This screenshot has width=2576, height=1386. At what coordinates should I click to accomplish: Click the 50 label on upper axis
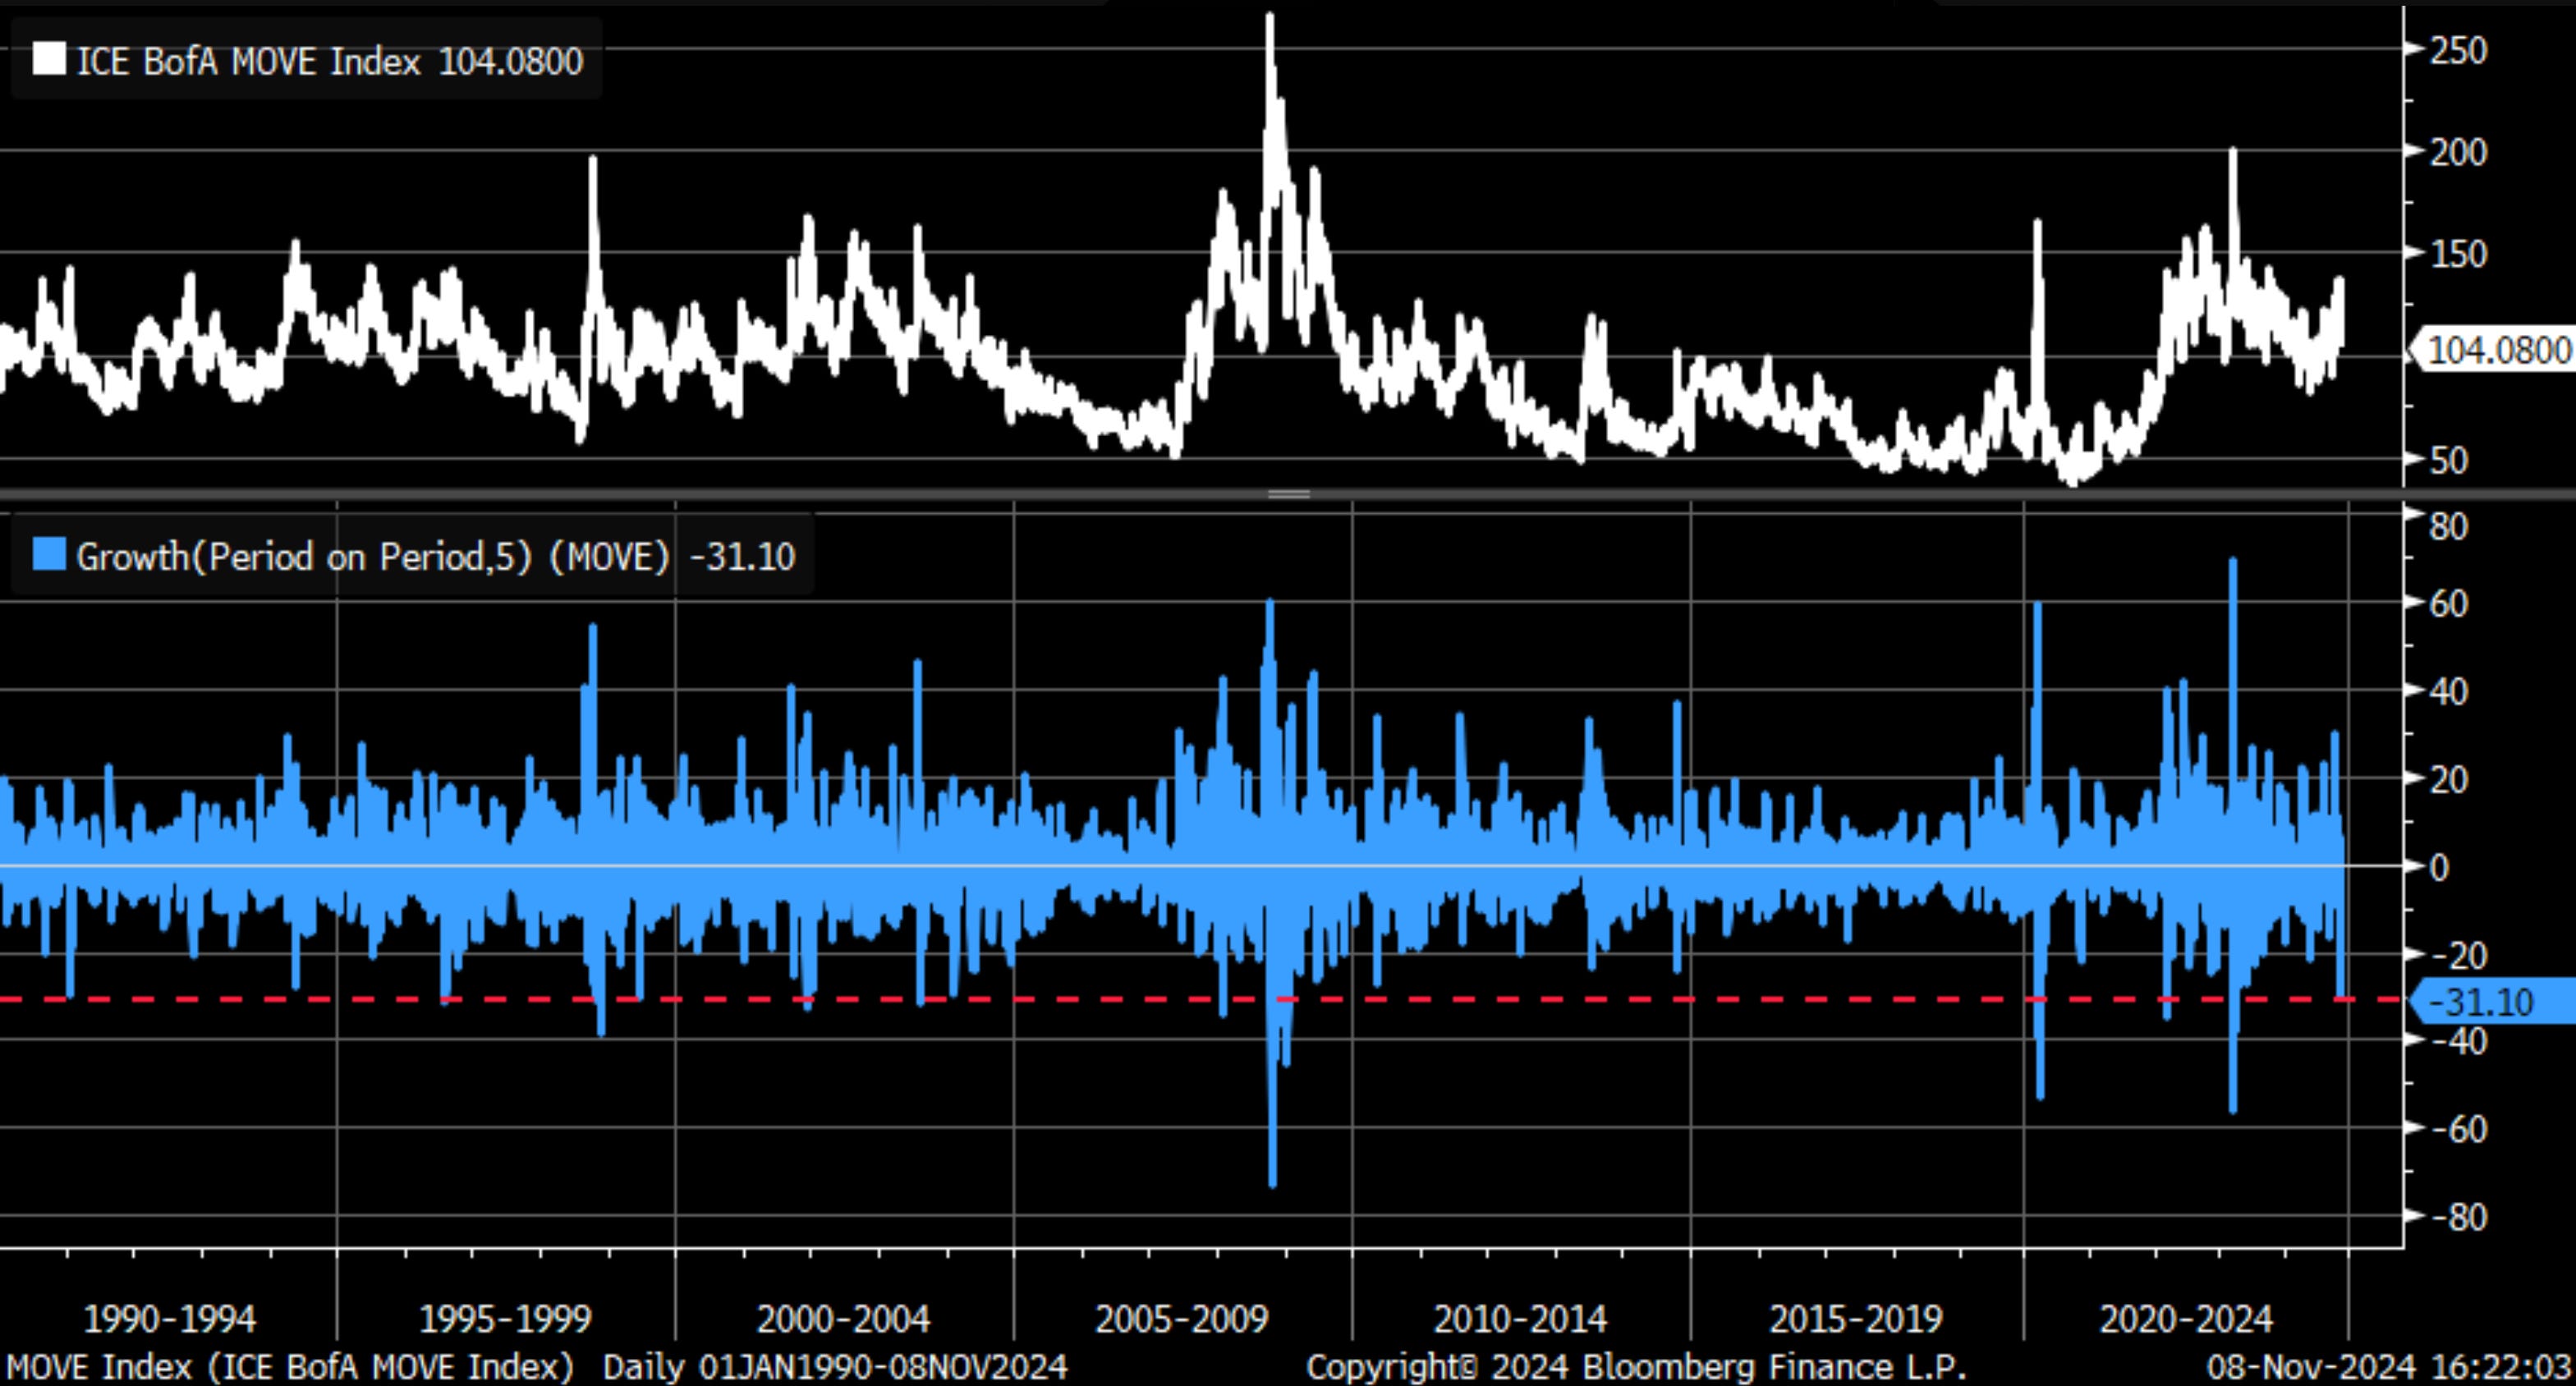point(2448,461)
